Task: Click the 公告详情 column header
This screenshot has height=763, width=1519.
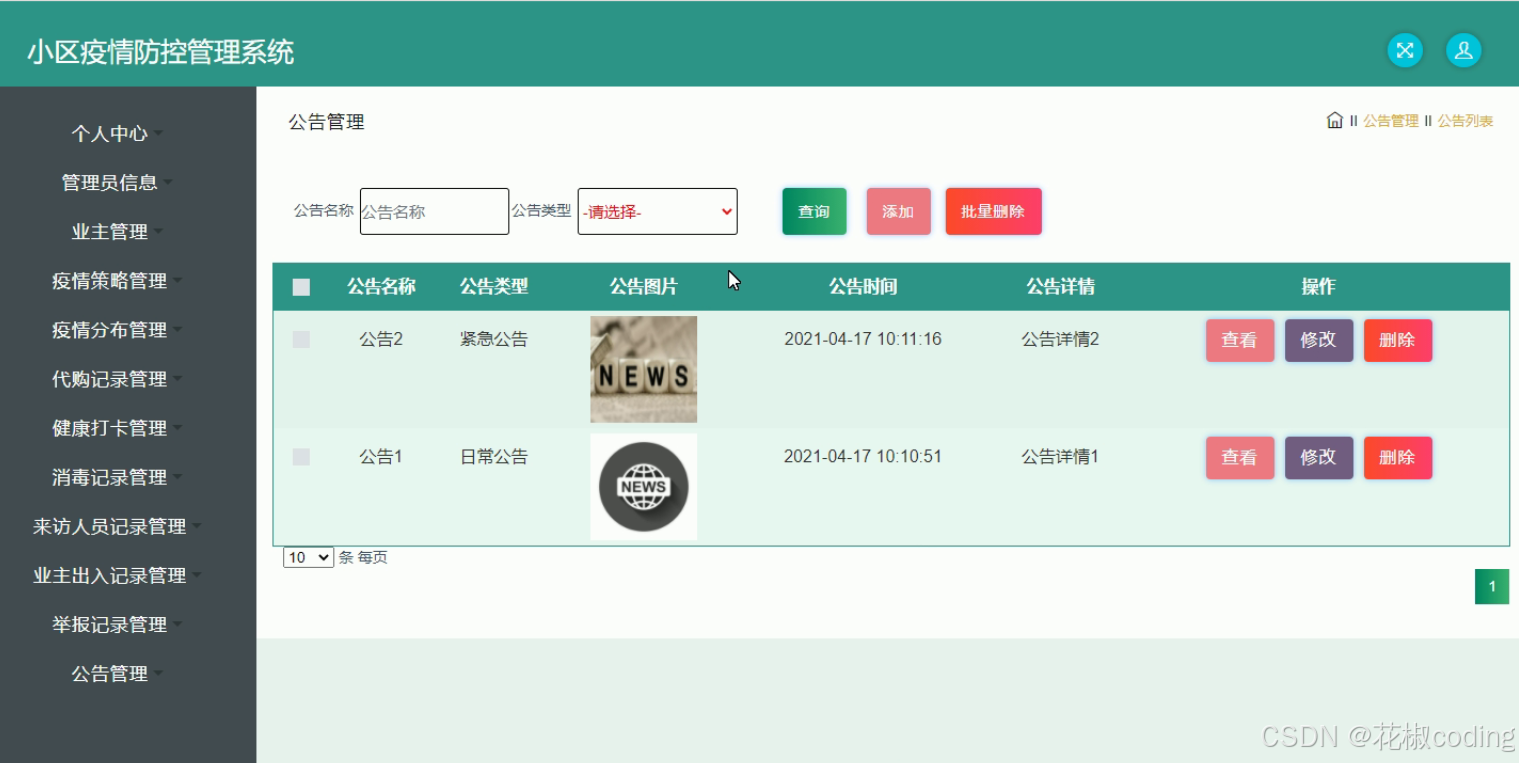Action: click(x=1060, y=287)
